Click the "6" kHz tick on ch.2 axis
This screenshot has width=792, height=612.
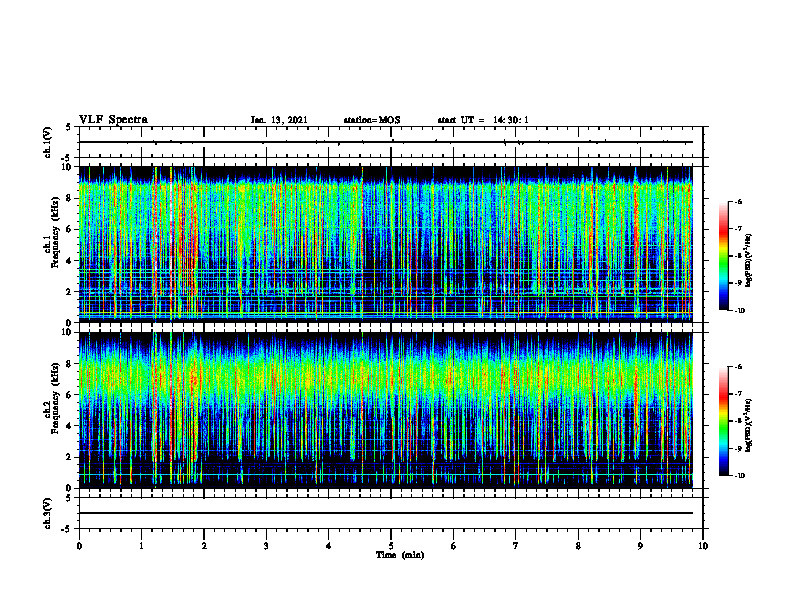[69, 395]
